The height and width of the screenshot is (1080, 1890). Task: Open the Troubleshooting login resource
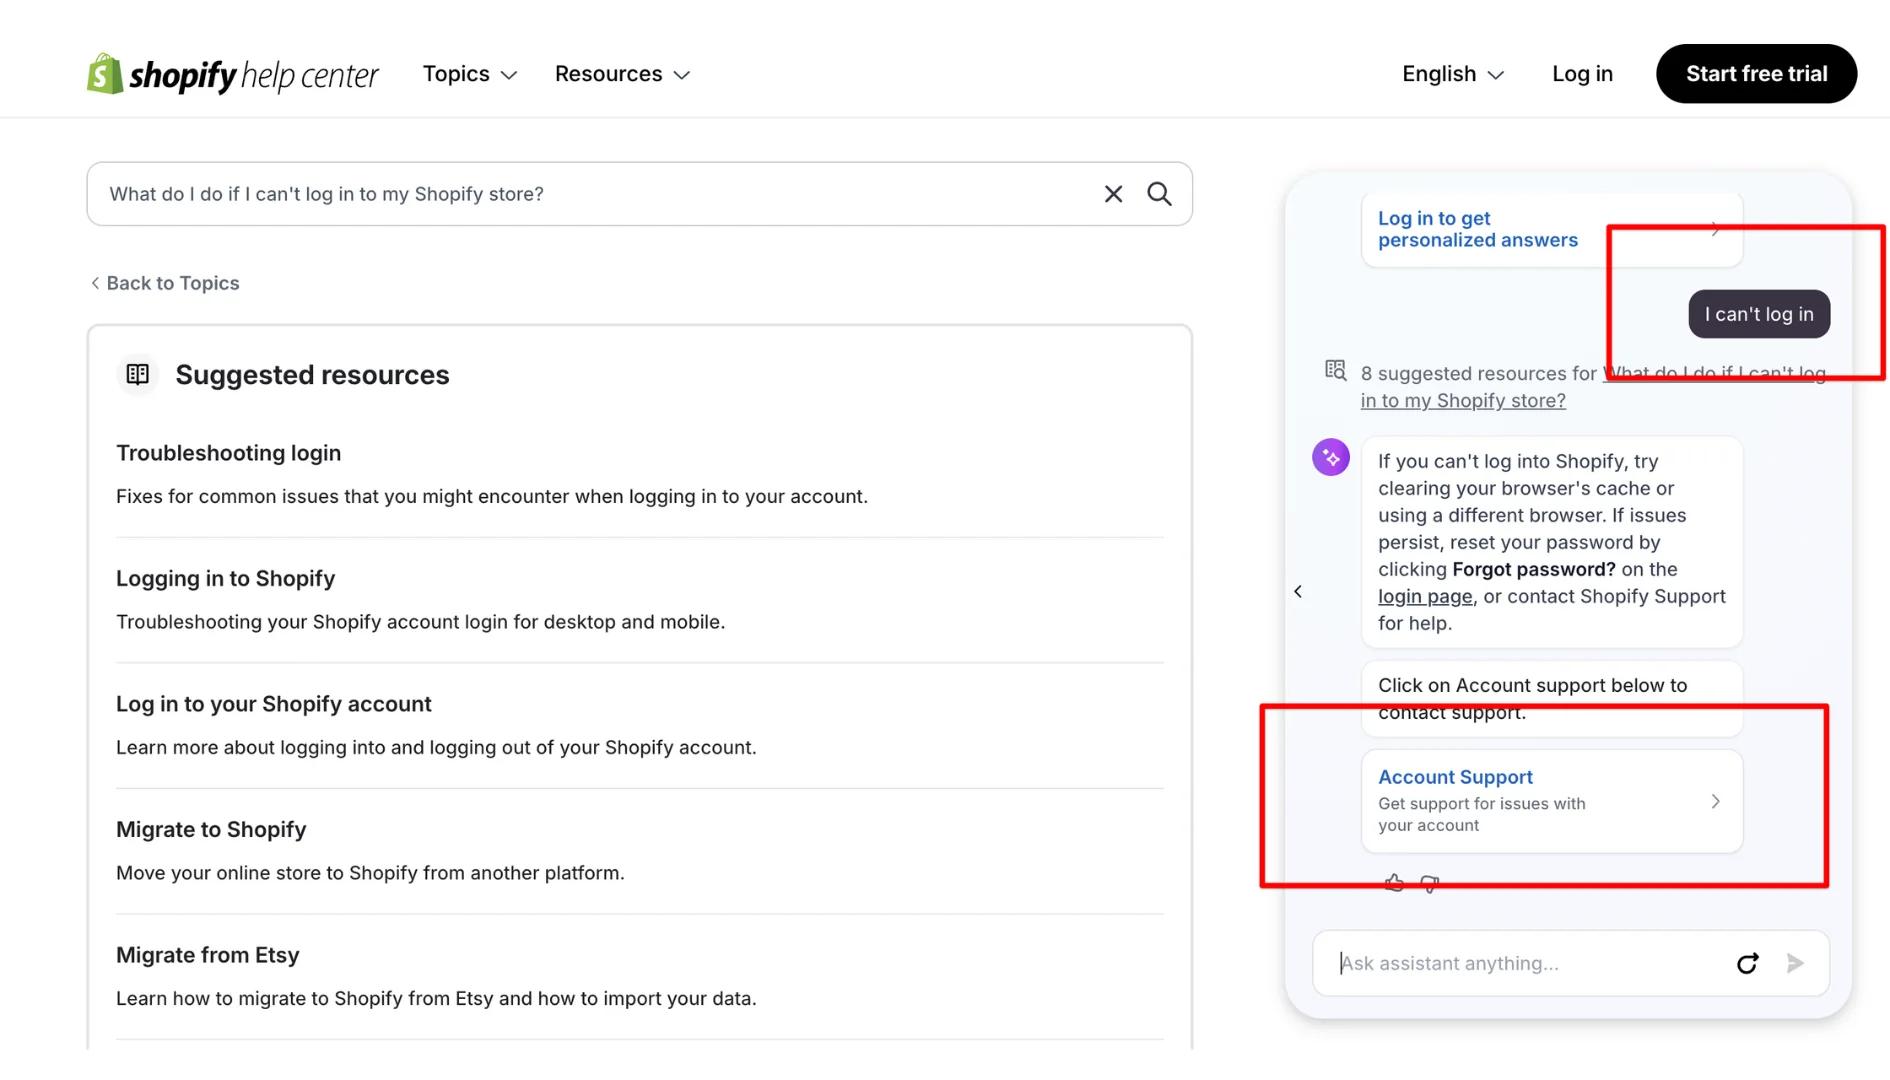click(x=228, y=453)
